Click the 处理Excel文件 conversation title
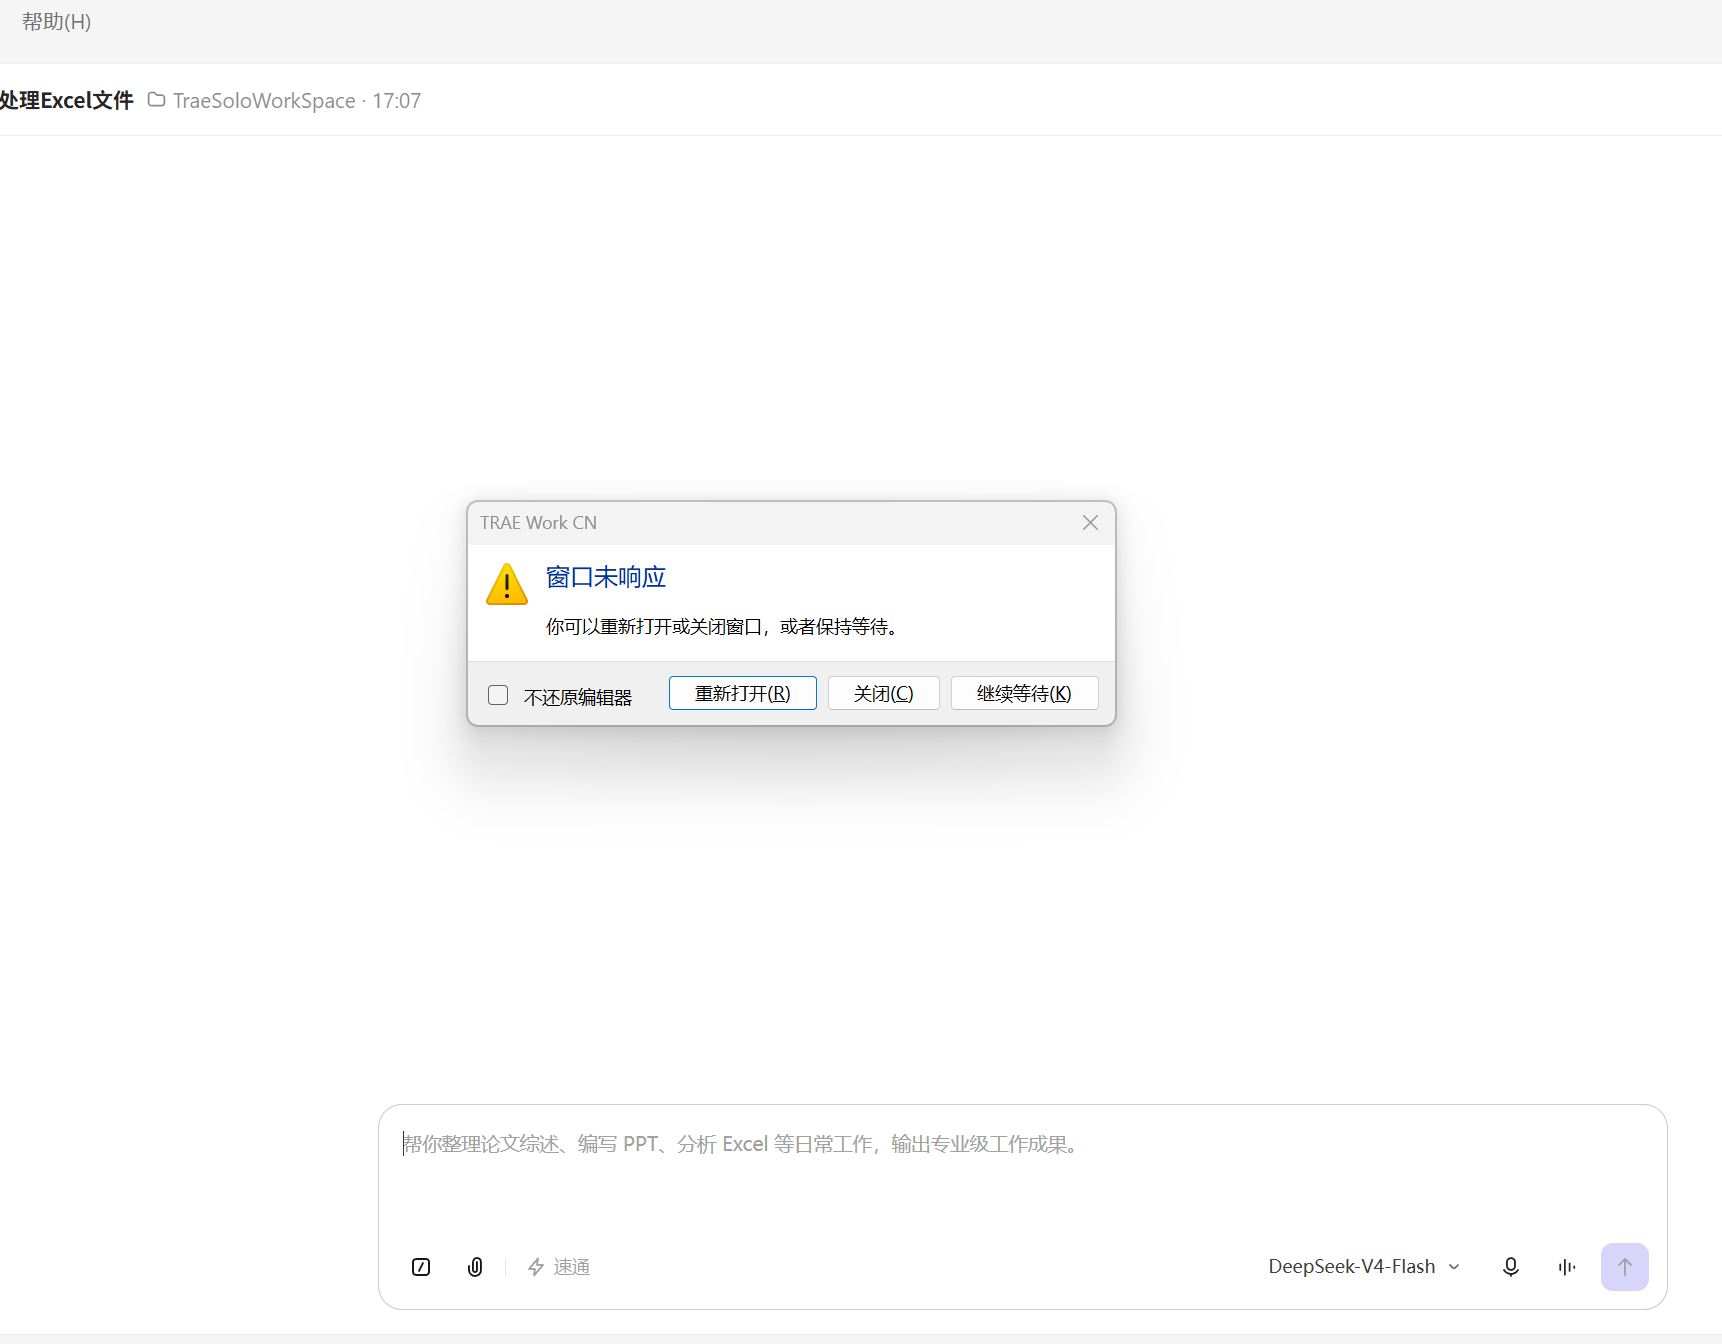1722x1344 pixels. 66,100
